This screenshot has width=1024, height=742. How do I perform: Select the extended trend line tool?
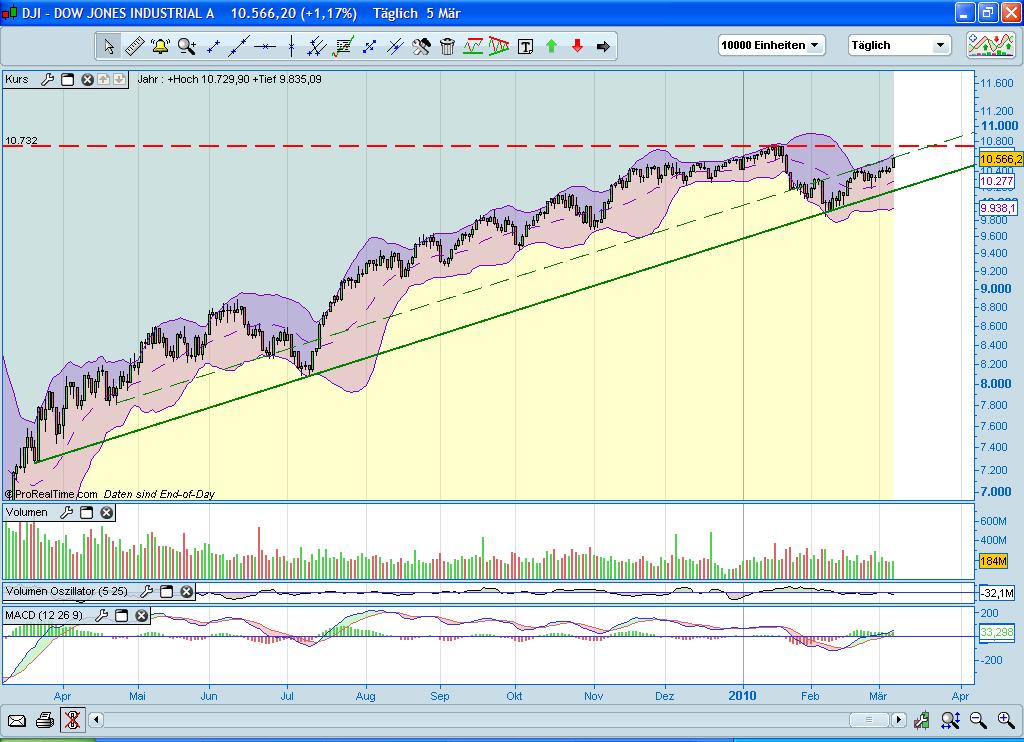point(239,46)
